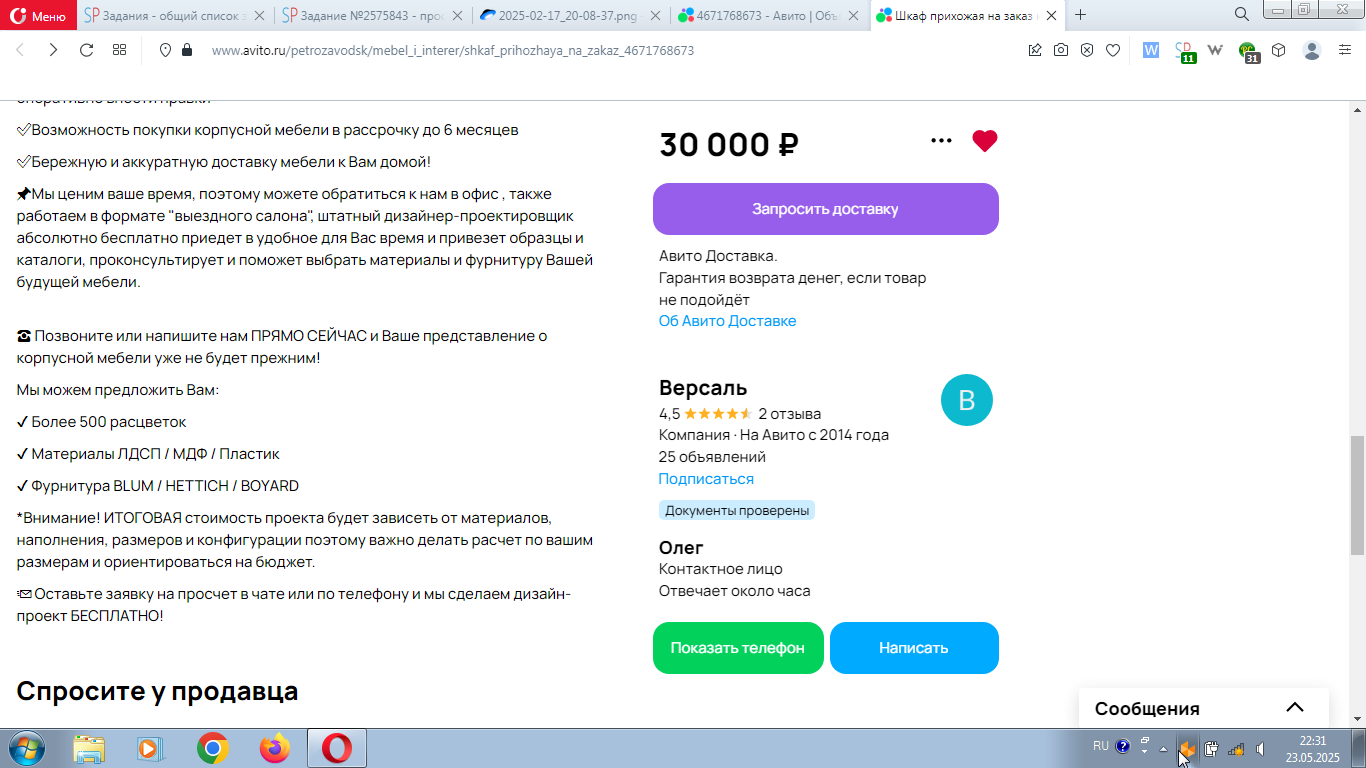Add page to Opera bookmarks heart
This screenshot has height=768, width=1366.
(x=1113, y=50)
